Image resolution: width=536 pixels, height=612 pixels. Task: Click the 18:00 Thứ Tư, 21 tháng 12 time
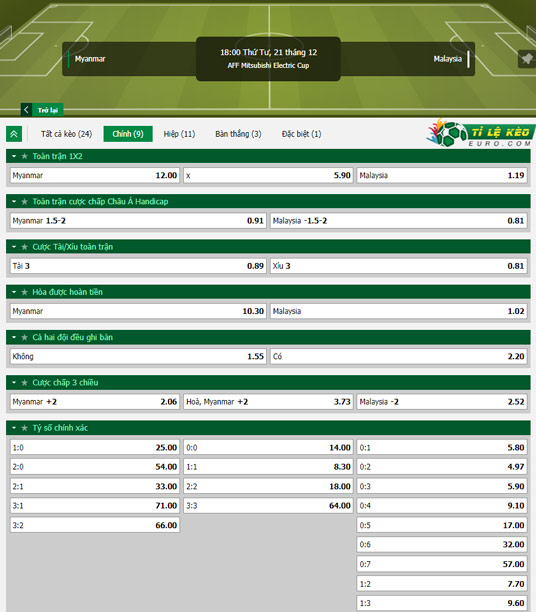pyautogui.click(x=268, y=52)
